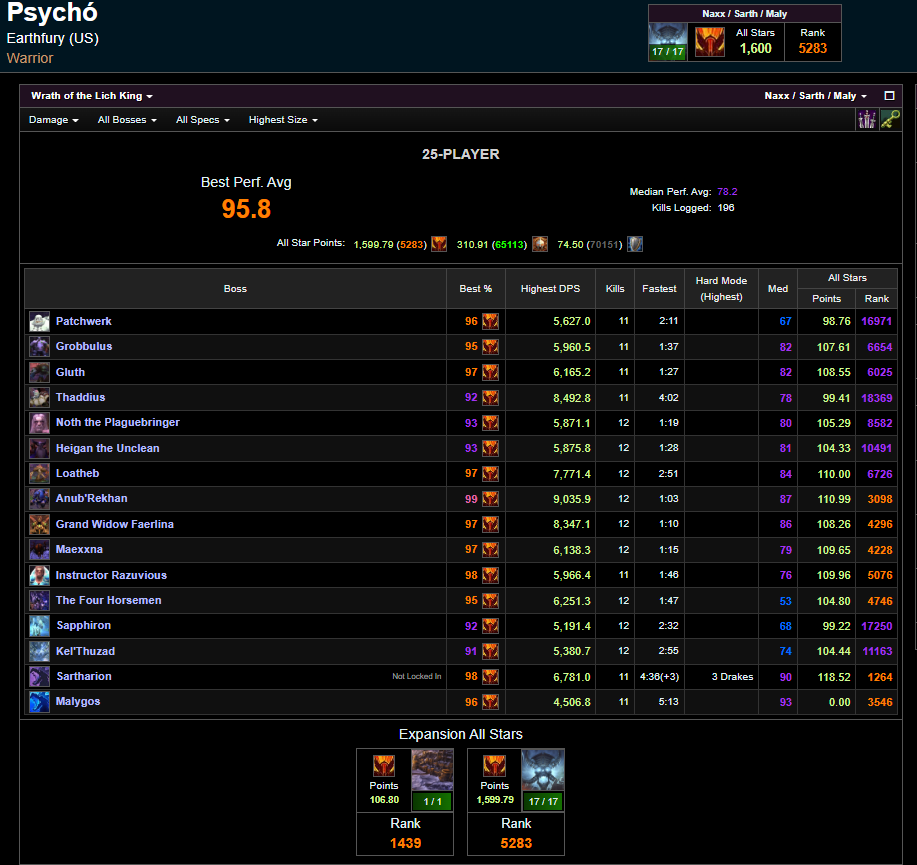Open Noth the Plaguebringer boss icon
This screenshot has height=865, width=917.
click(39, 423)
